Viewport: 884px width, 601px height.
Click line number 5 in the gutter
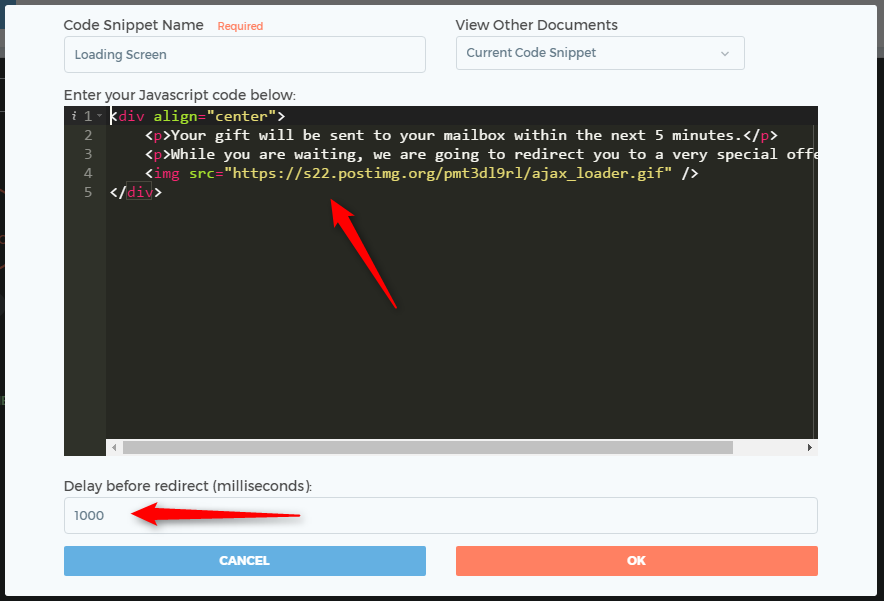point(88,192)
